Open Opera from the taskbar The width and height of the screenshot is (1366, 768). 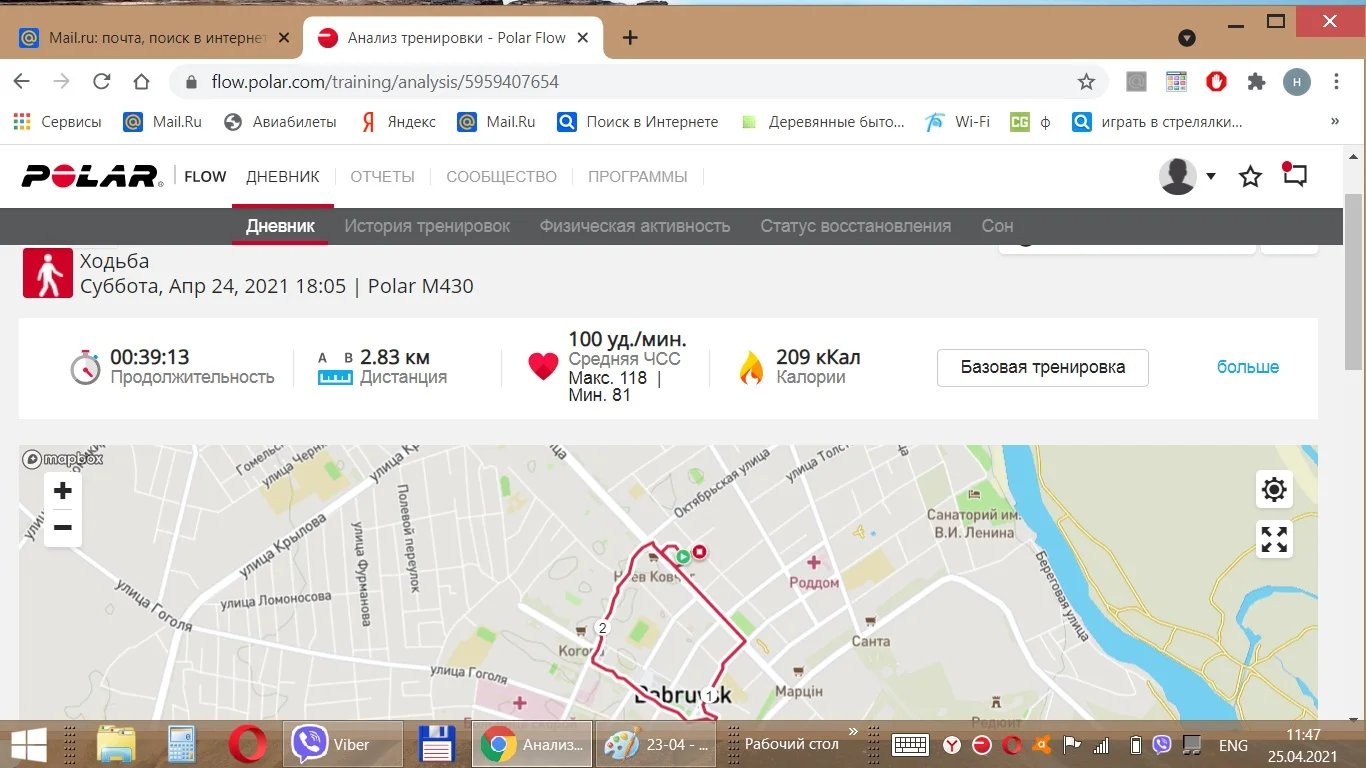point(248,745)
